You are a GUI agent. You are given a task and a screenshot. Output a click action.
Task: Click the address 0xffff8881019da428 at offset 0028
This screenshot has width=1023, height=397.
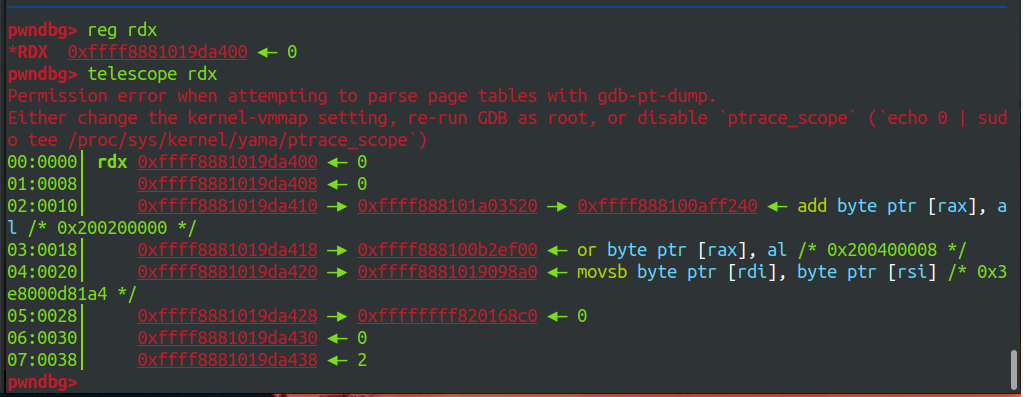227,316
